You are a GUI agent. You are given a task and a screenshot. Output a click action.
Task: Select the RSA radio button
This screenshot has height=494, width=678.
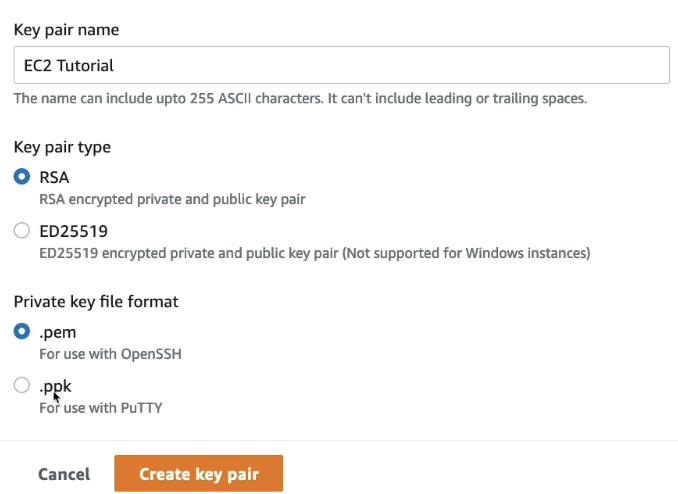(x=22, y=177)
